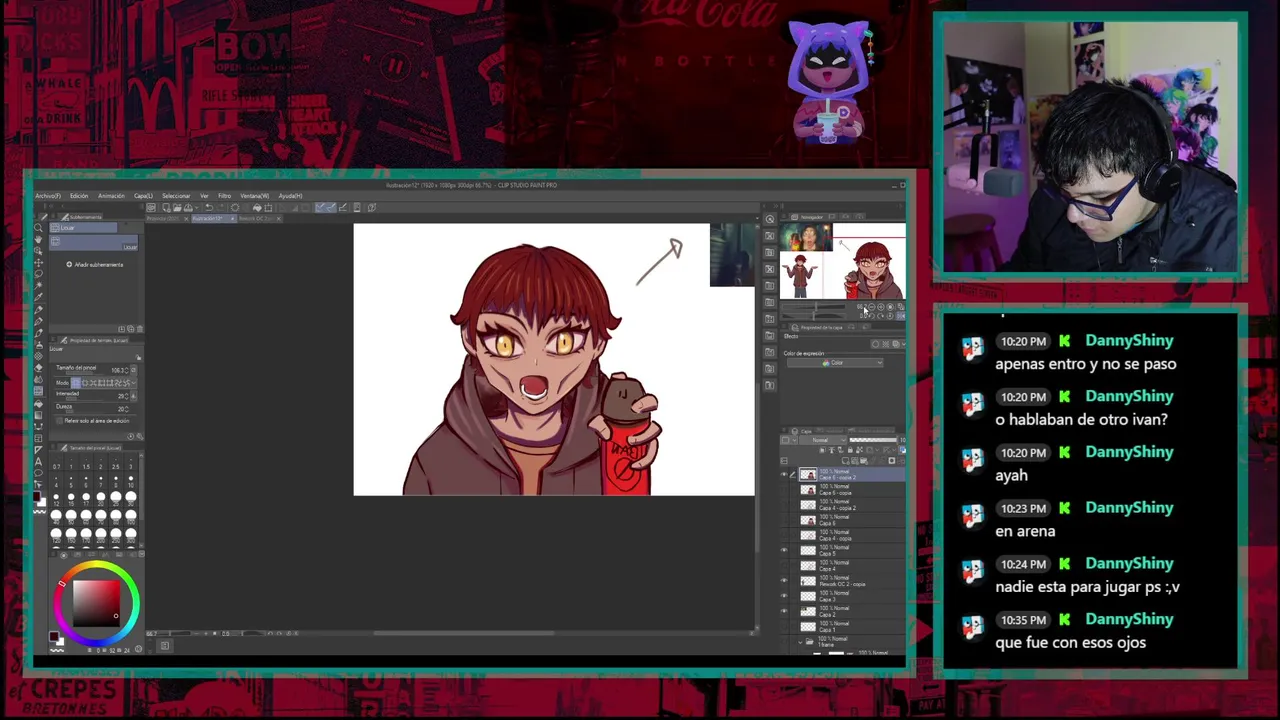Enable Referir solo al área de edición
Screen dimensions: 1280x720
pos(60,420)
